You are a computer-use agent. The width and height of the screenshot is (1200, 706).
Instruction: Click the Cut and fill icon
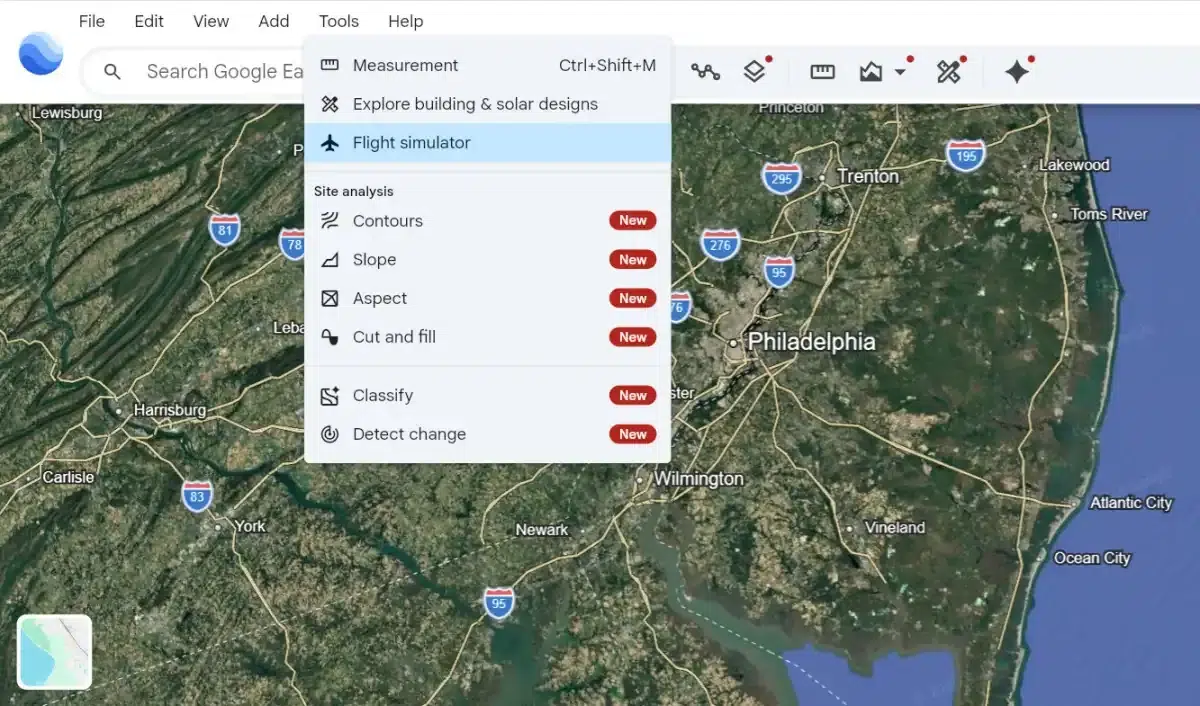click(x=330, y=337)
